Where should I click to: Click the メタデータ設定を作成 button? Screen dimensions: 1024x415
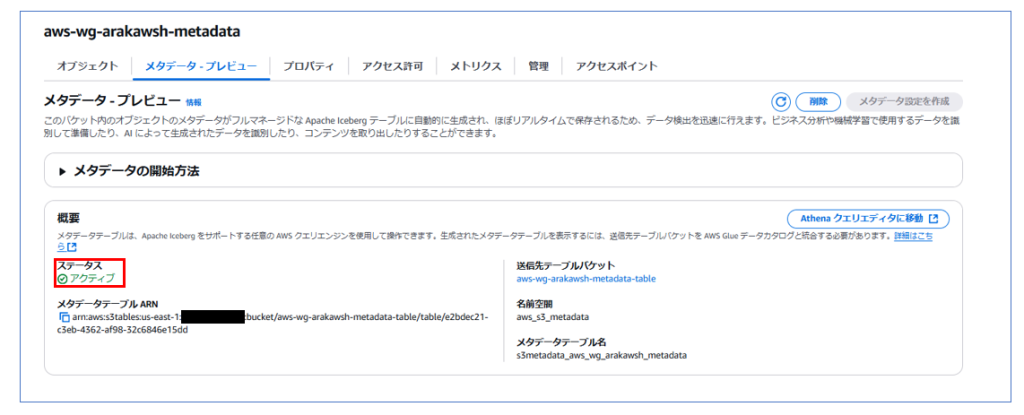click(x=904, y=102)
